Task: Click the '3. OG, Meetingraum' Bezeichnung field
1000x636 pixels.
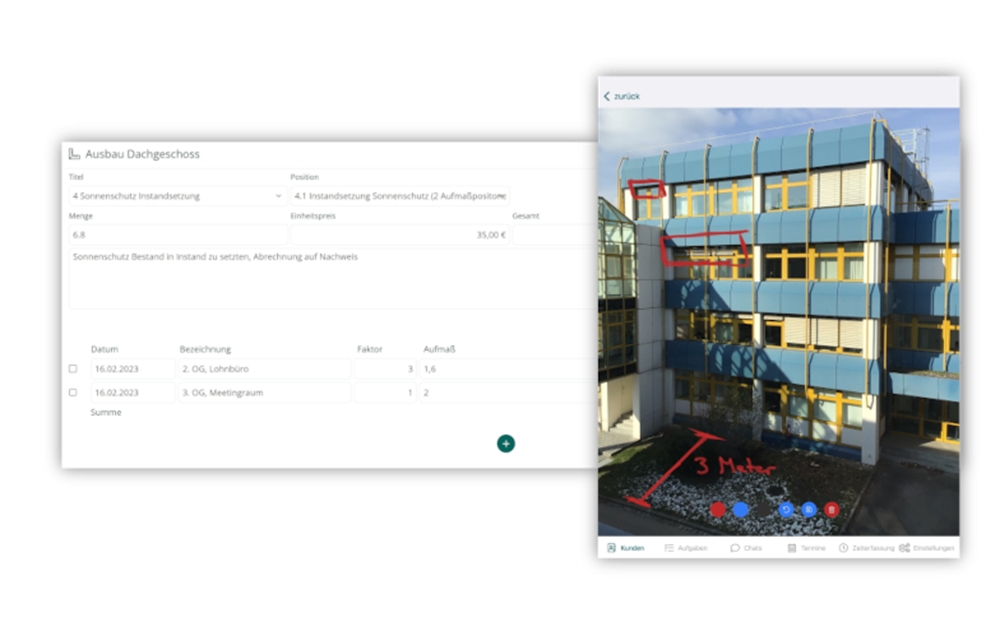Action: (264, 392)
